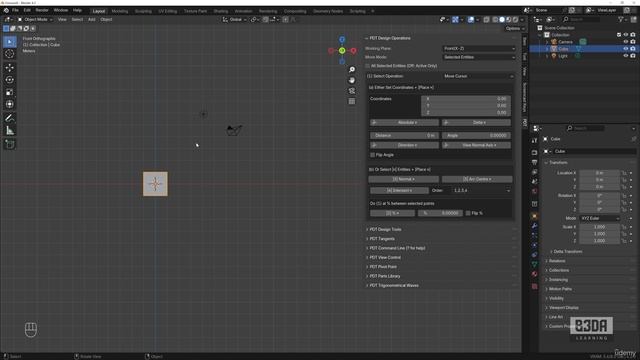Click the Blender logo menu icon
Image resolution: width=640 pixels, height=360 pixels.
6,10
